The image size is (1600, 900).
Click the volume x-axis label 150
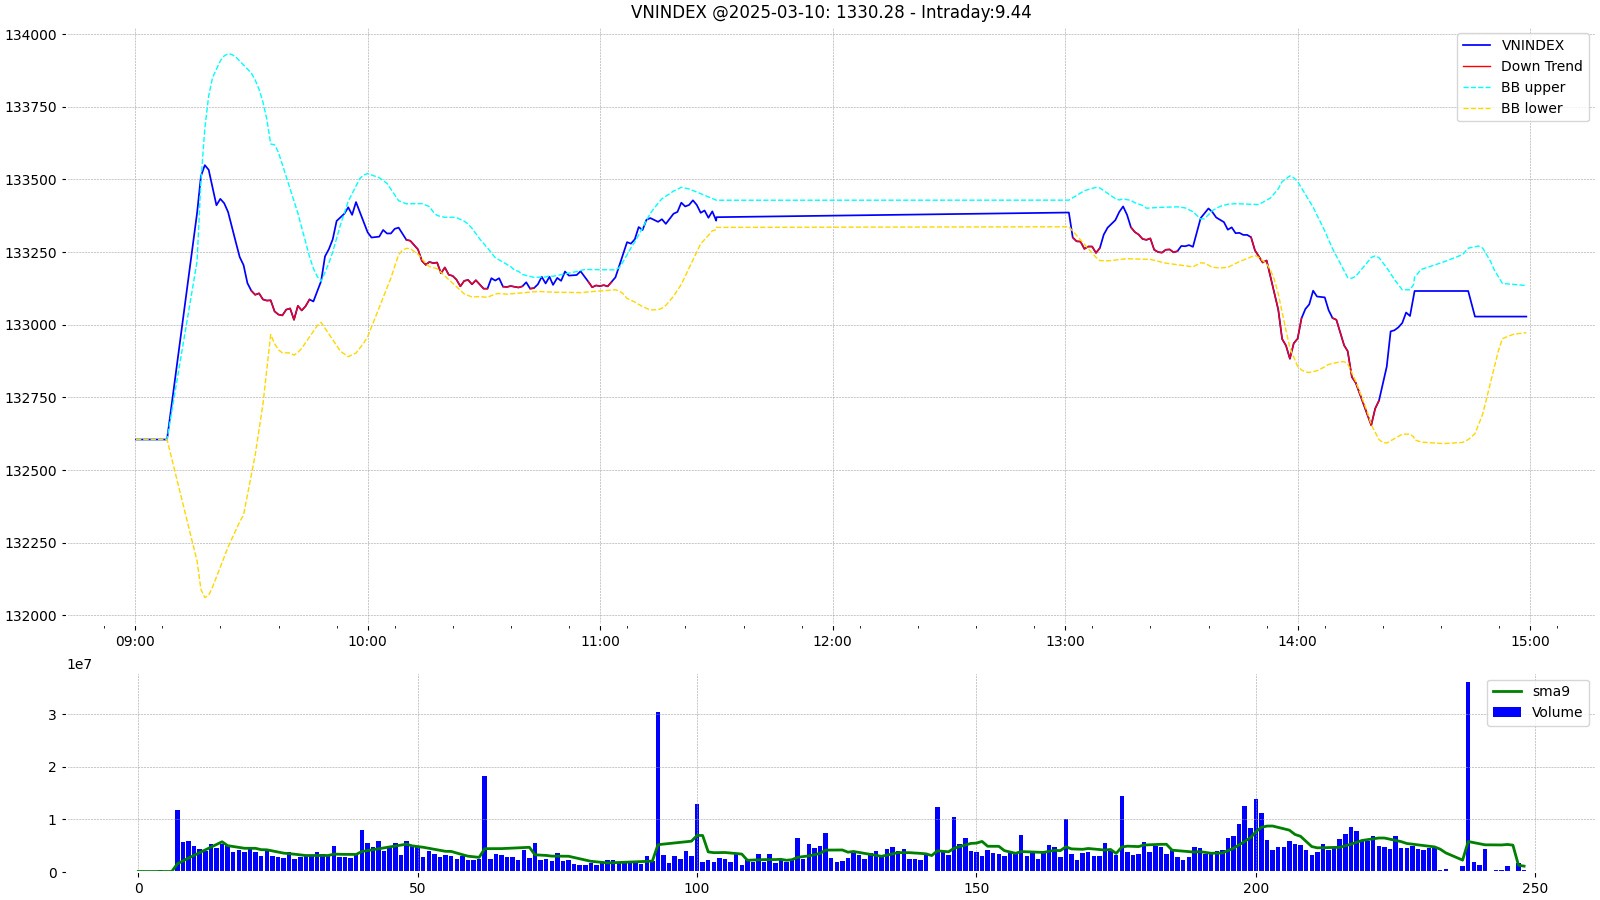pyautogui.click(x=976, y=889)
